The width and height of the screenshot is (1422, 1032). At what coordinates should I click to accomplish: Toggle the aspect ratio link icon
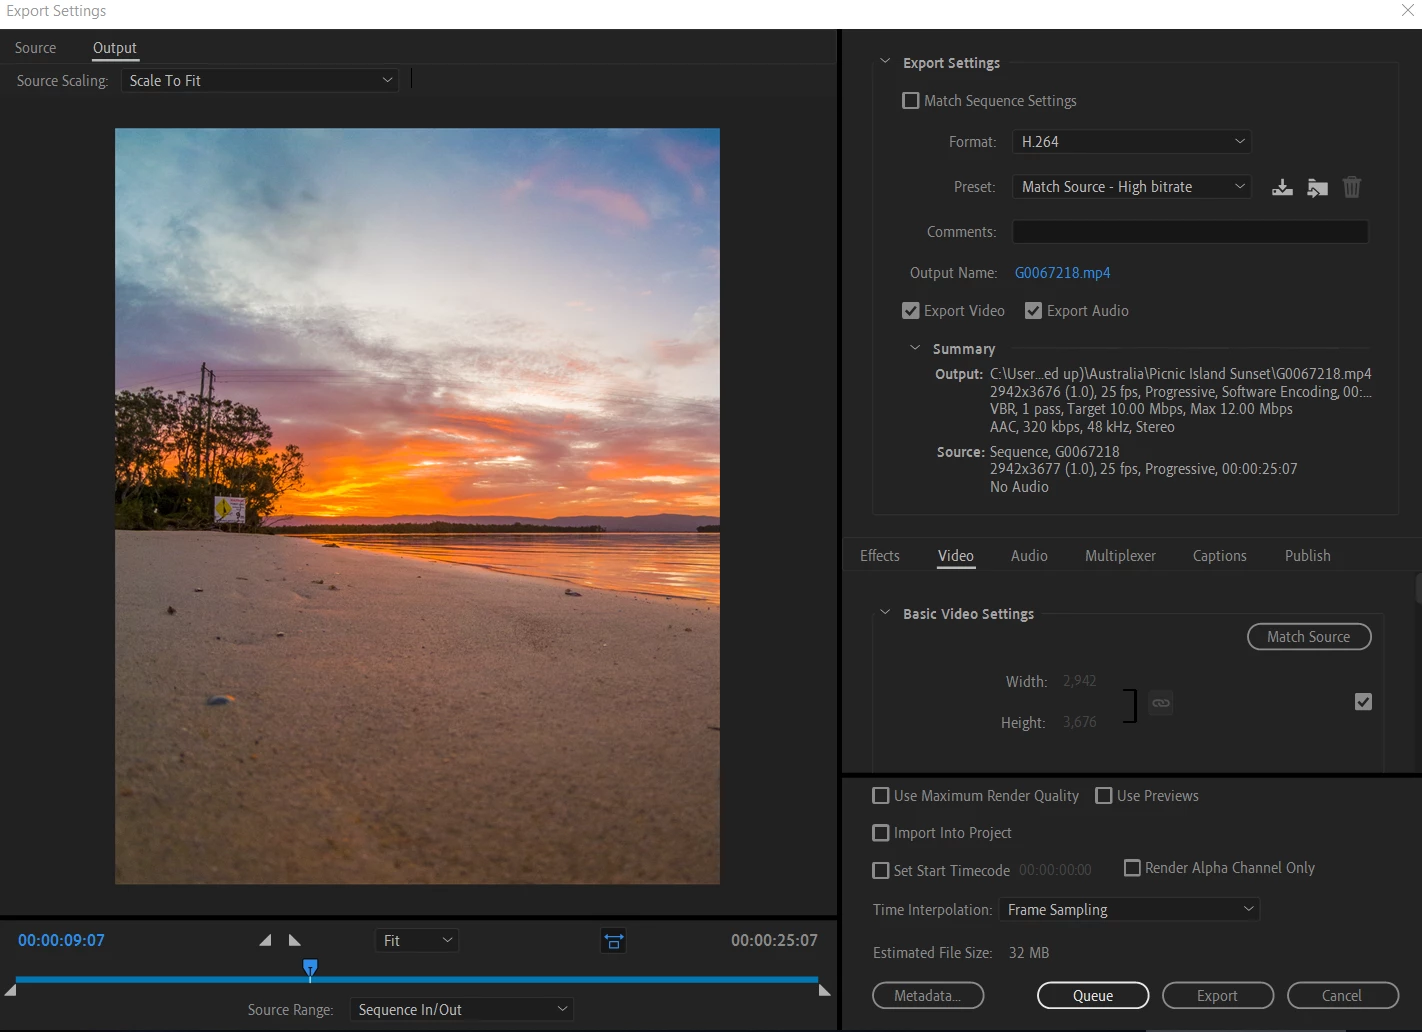point(1160,703)
